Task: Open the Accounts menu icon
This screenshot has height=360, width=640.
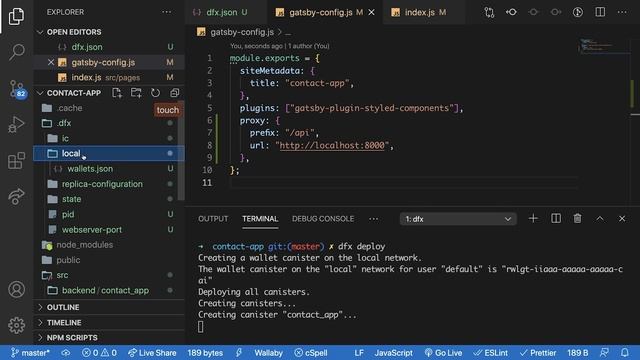Action: click(16, 289)
